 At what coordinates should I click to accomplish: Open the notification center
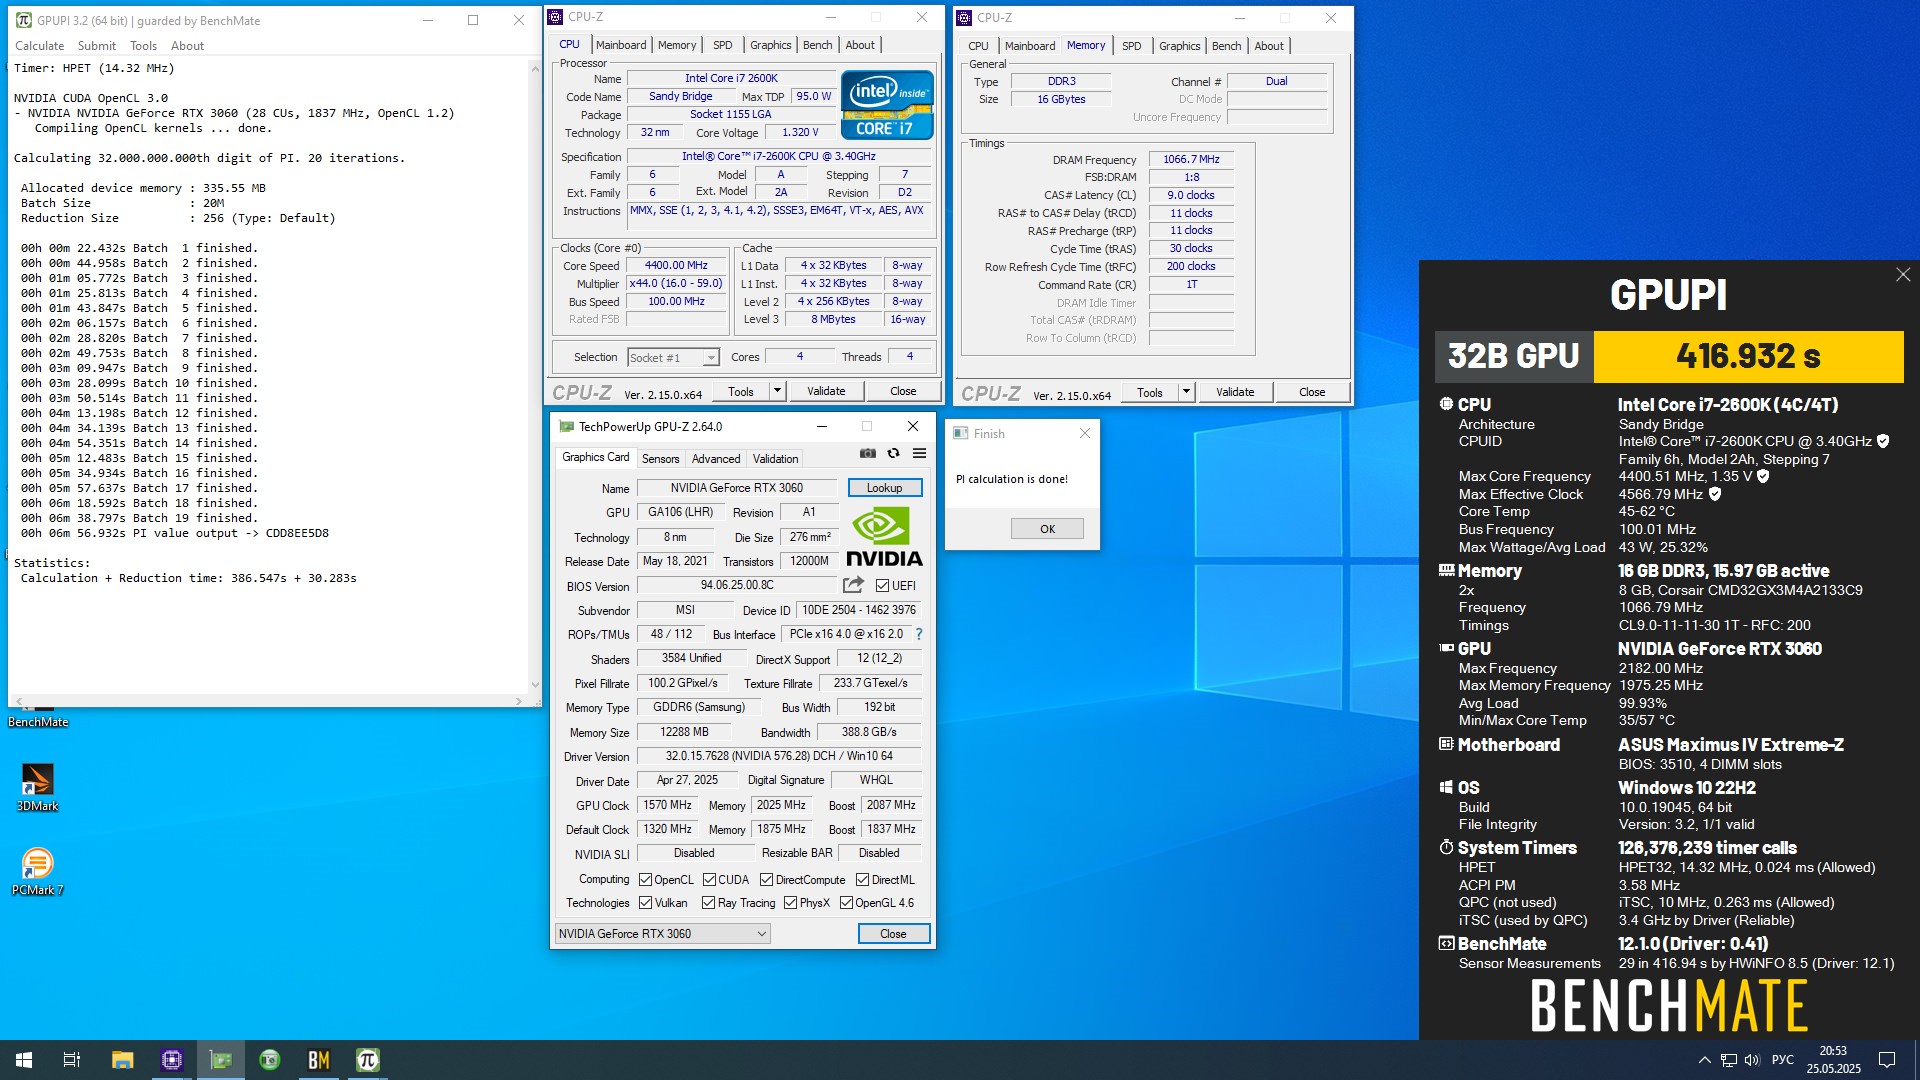coord(1887,1060)
